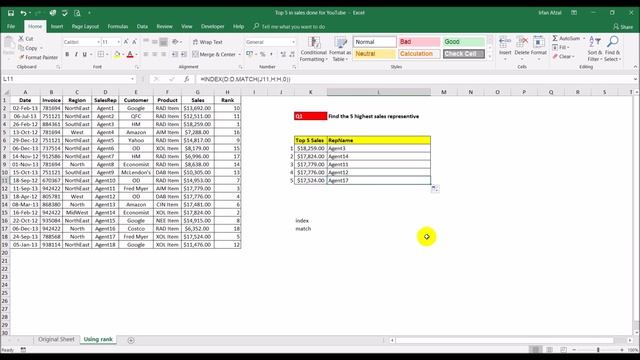This screenshot has width=640, height=360.
Task: Switch to the Page Layout tab
Action: 85,27
